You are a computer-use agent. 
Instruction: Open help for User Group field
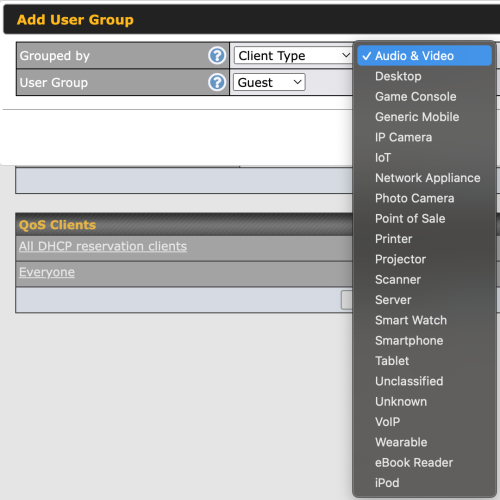(217, 82)
